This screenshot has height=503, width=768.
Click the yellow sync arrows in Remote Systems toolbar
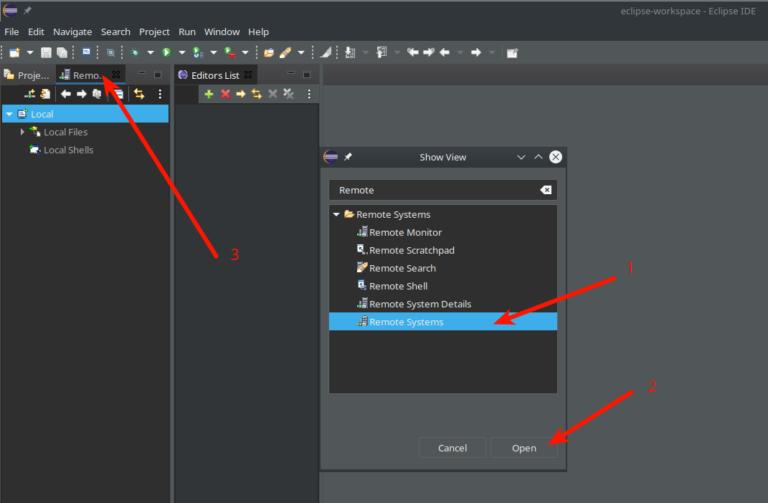(x=139, y=94)
